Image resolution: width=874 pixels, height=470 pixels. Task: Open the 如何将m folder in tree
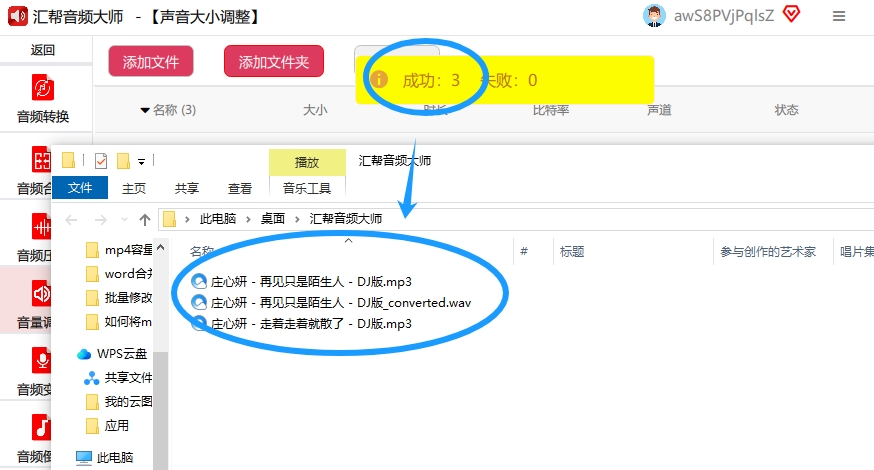(119, 322)
